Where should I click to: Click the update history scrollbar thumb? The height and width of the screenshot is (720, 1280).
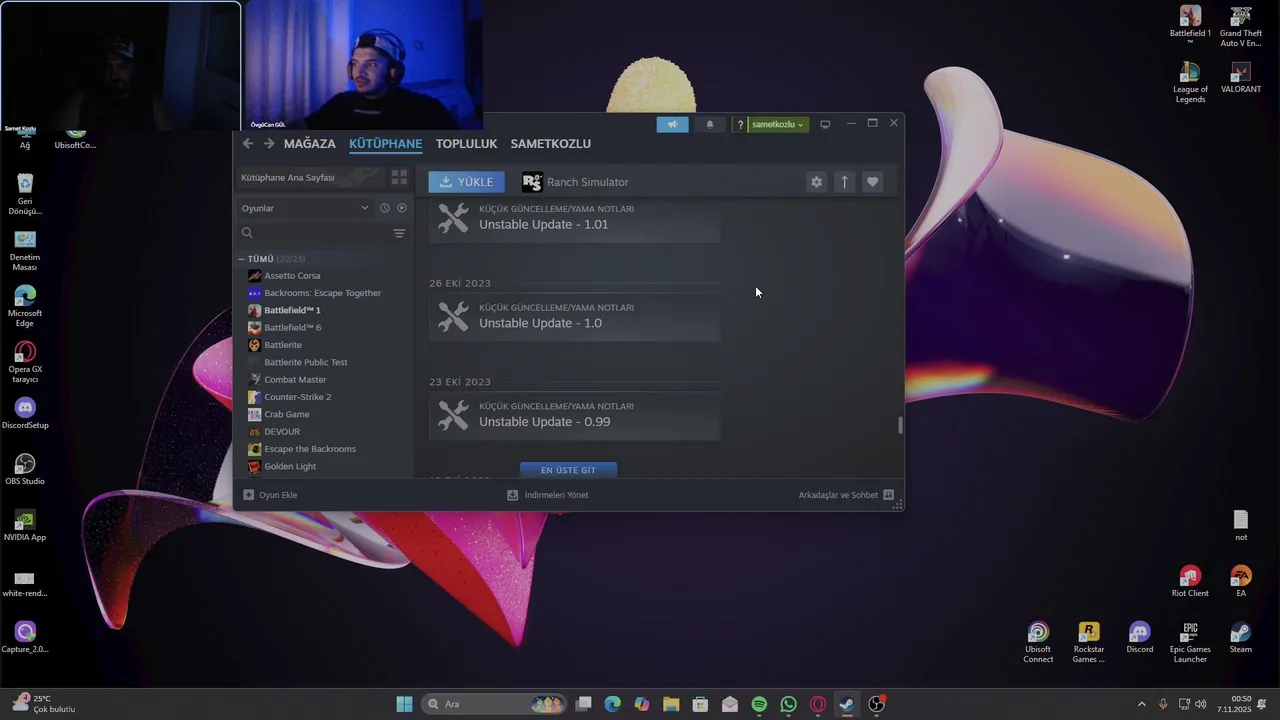900,425
